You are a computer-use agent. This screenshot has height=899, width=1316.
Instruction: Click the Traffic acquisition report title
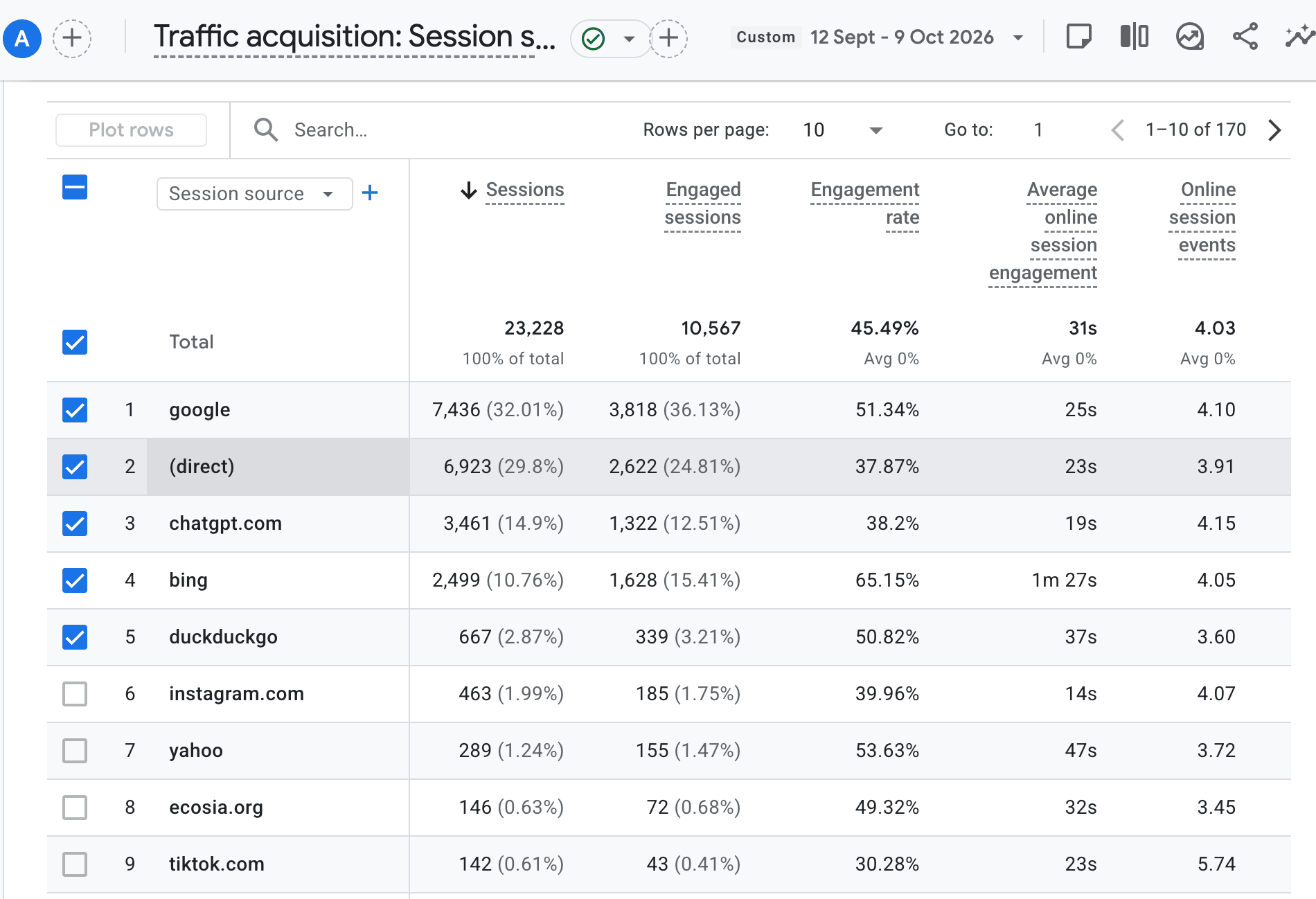(x=355, y=38)
